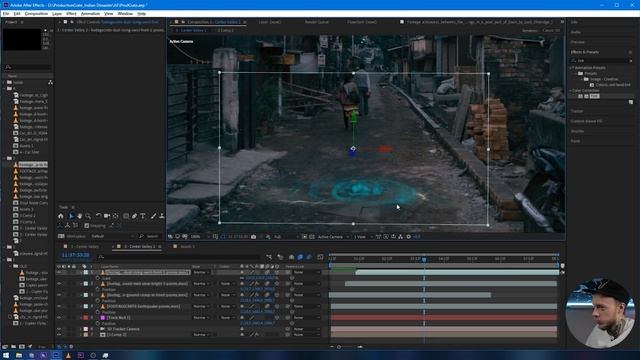Hide the 3D Tracker Camera layer
The image size is (640, 360).
point(59,329)
